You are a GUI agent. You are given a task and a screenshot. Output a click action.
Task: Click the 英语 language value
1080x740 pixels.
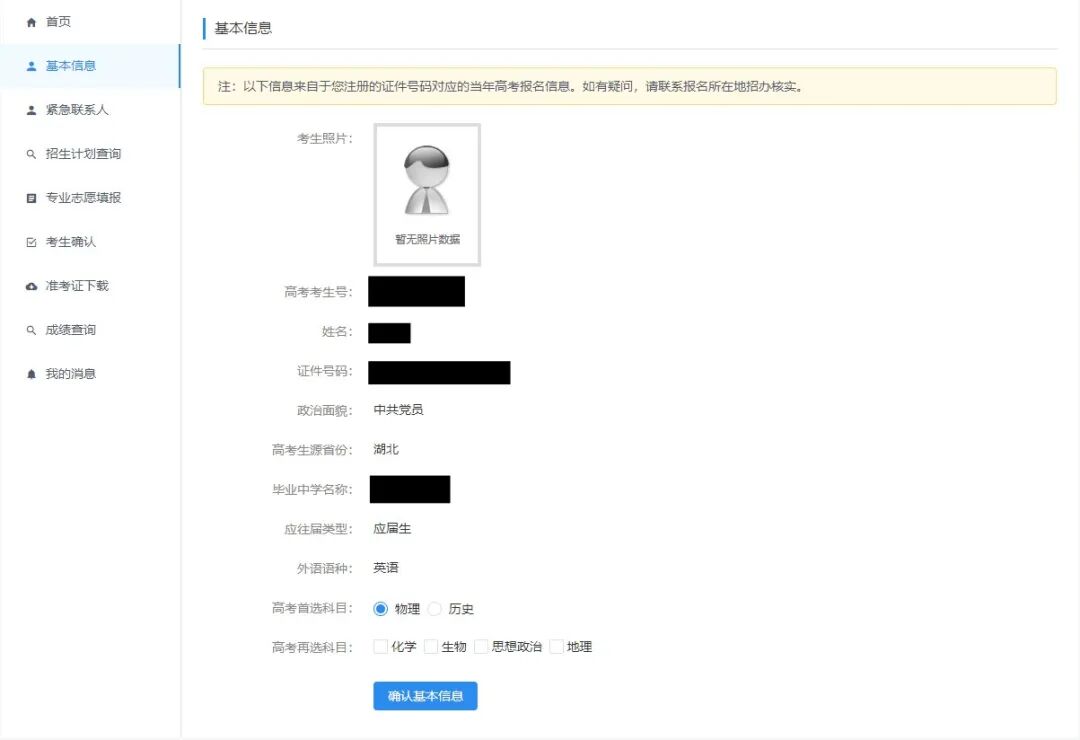386,568
